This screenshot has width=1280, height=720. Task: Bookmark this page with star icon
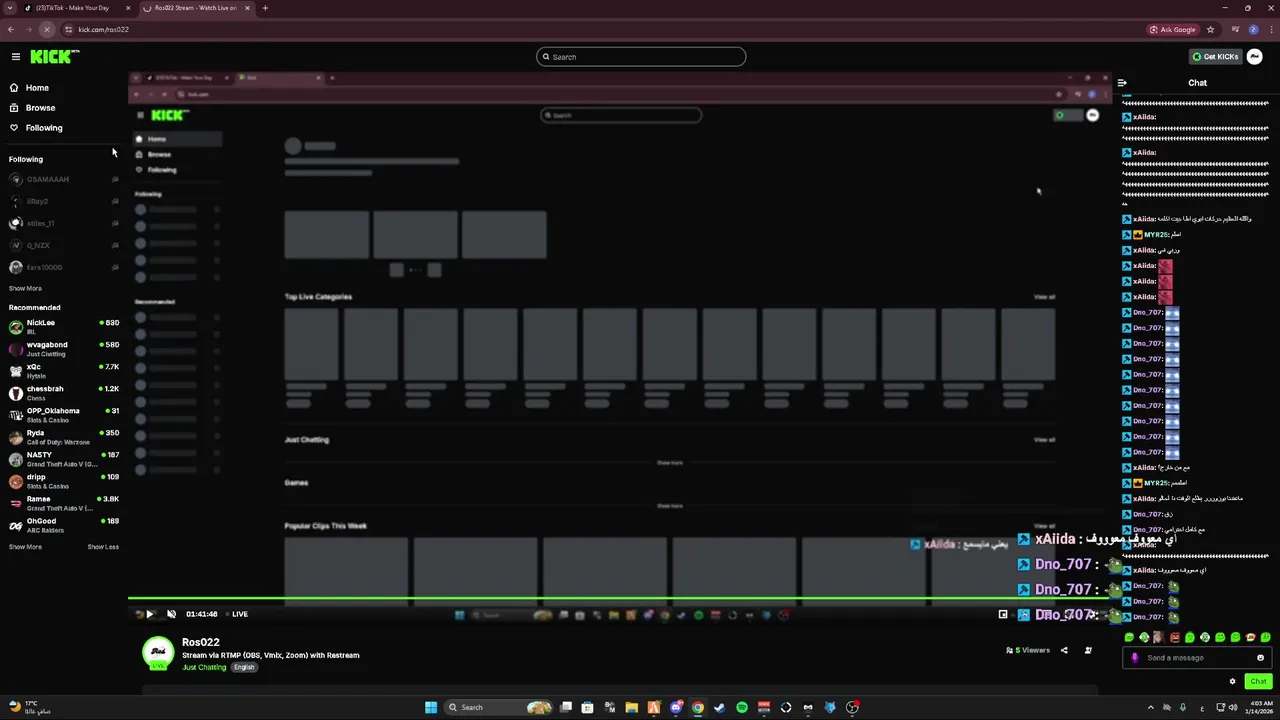tap(1210, 29)
